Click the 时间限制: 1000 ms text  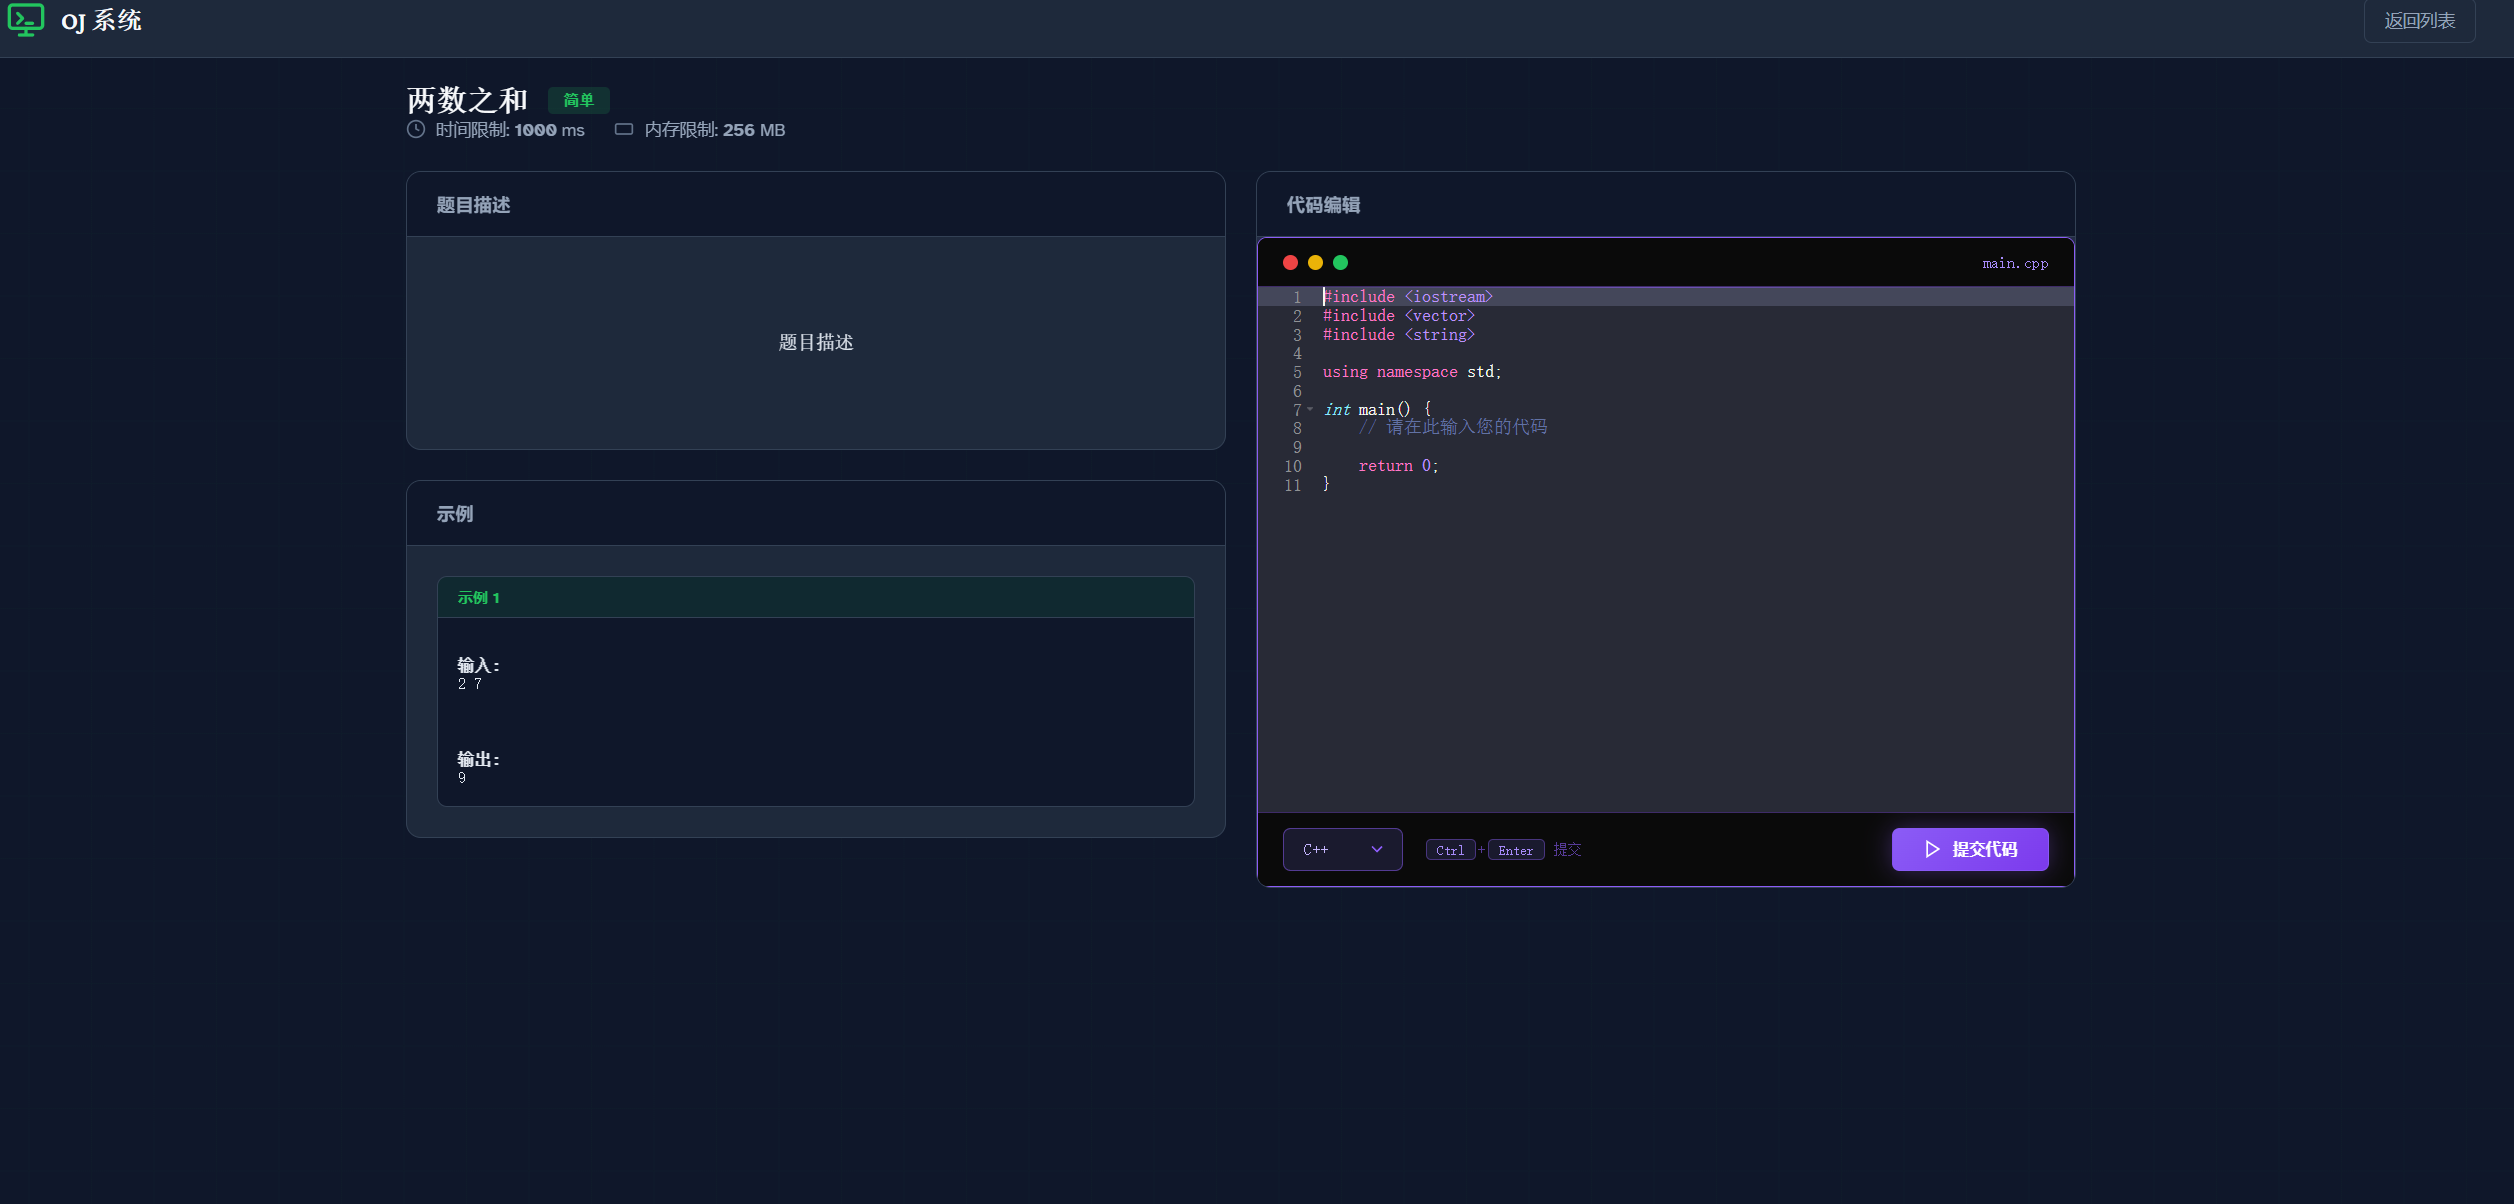coord(510,130)
